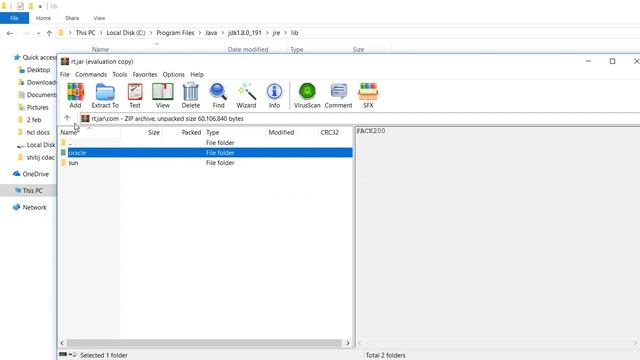Open the Help menu

tap(197, 74)
